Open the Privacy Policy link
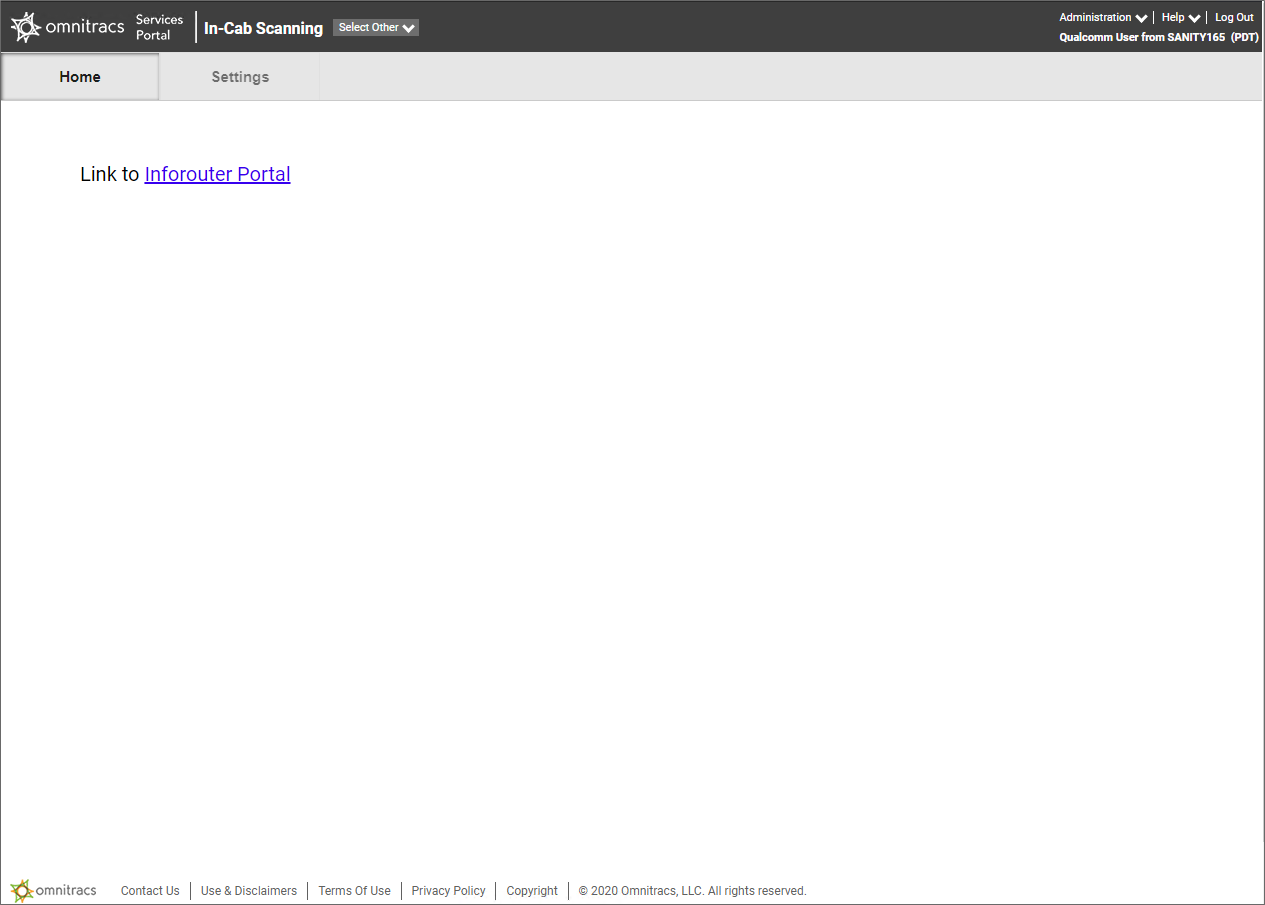Viewport: 1265px width, 905px height. pyautogui.click(x=448, y=891)
